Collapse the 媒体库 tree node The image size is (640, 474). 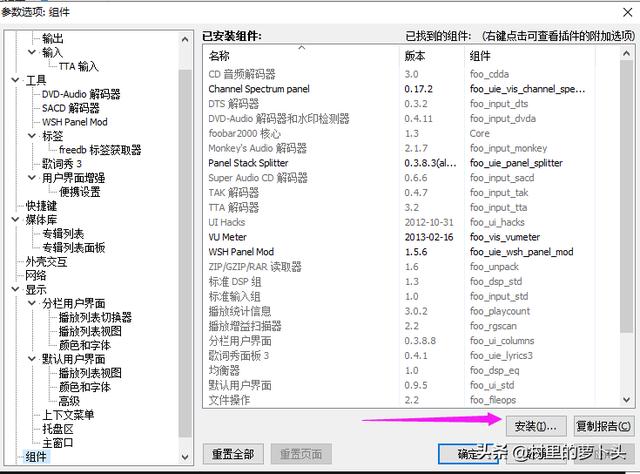point(15,219)
